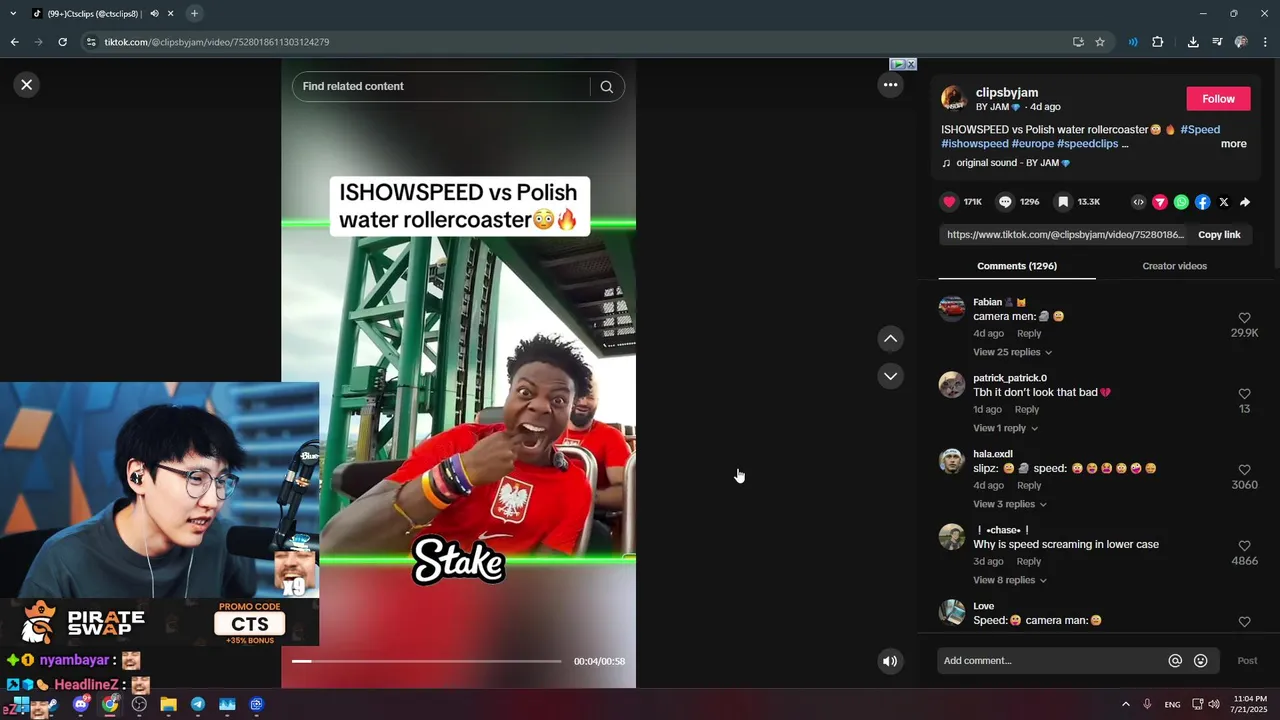Go to previous video with up arrow

pos(890,339)
